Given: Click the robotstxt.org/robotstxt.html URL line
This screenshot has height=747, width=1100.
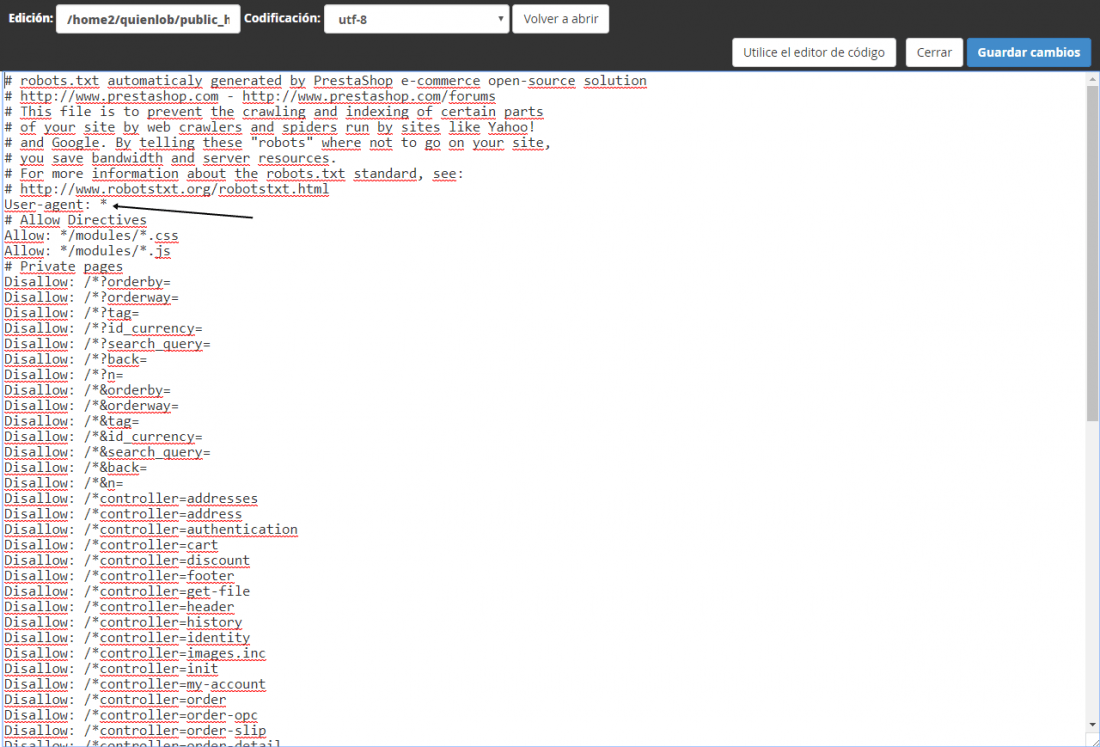Looking at the screenshot, I should click(167, 189).
